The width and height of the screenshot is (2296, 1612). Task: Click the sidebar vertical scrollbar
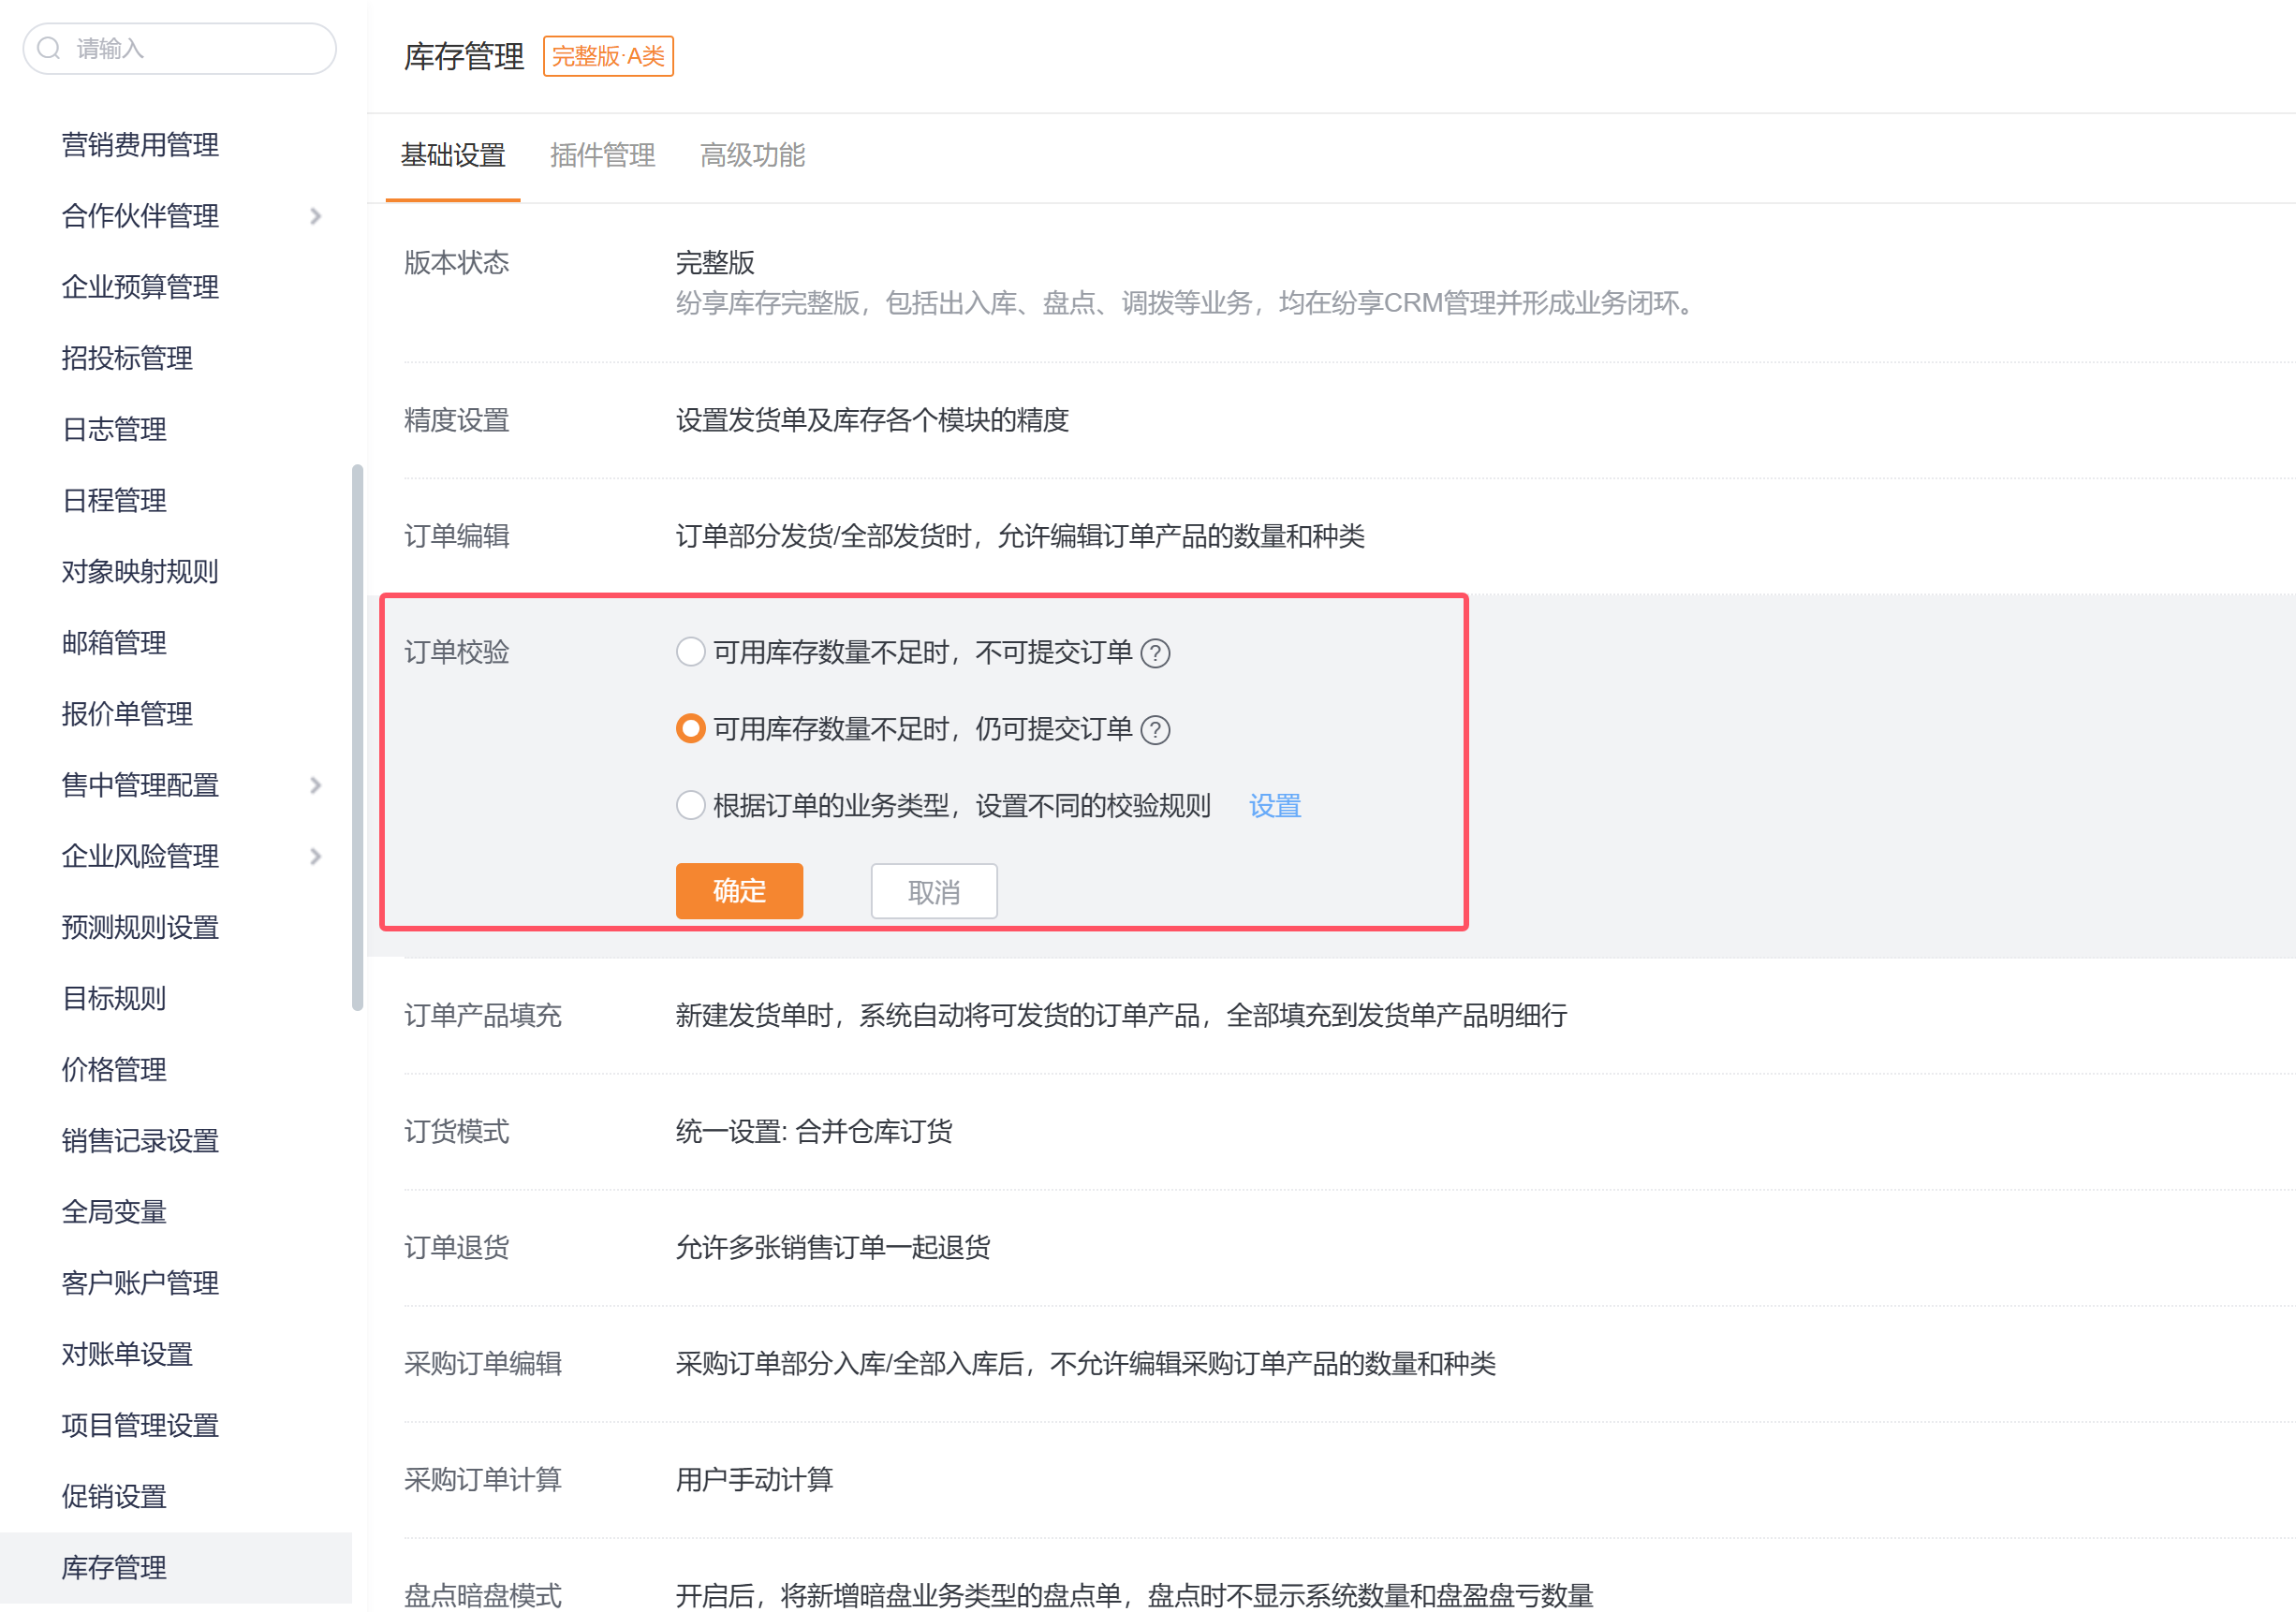(357, 737)
